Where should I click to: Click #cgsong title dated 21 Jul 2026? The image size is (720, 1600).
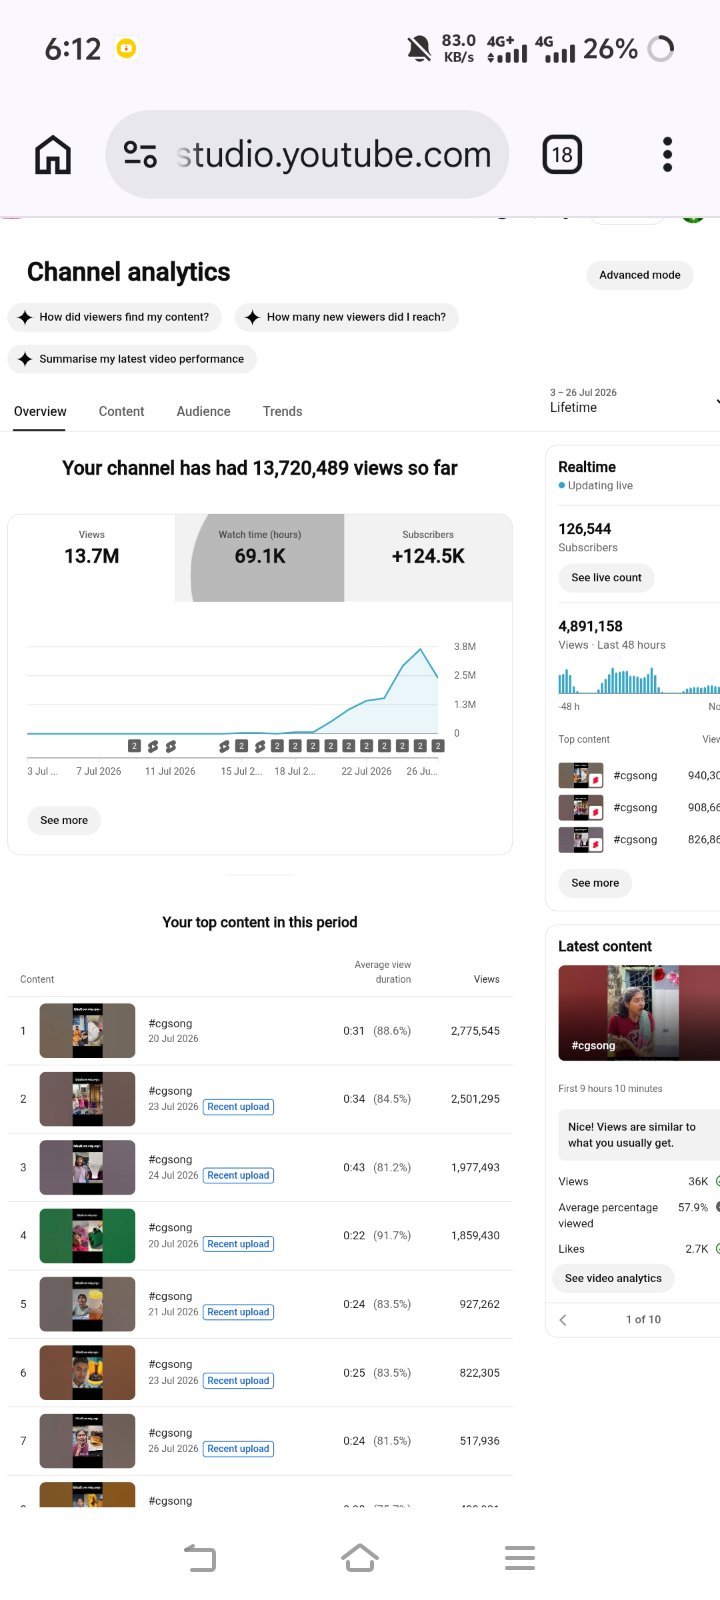point(170,1296)
